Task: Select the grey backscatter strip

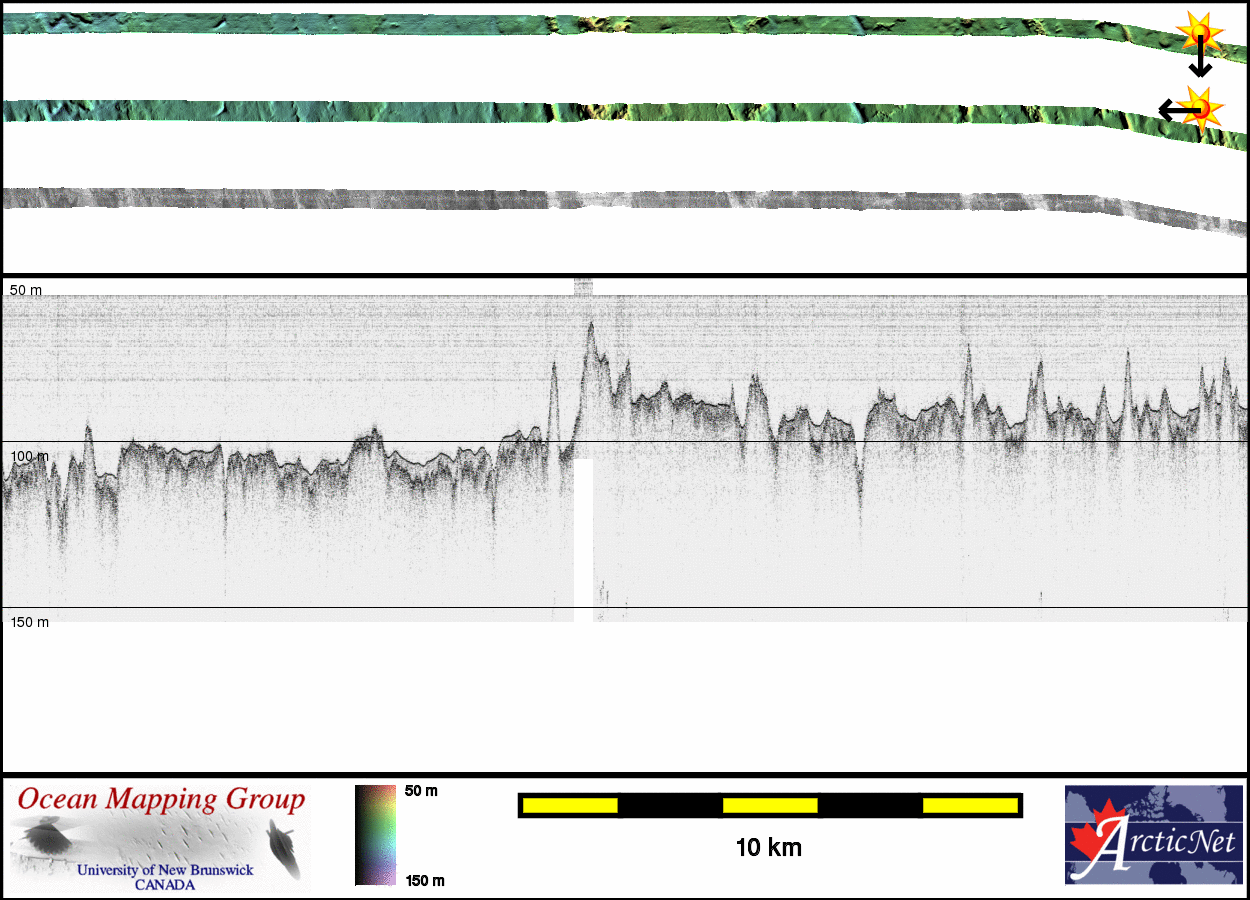Action: click(600, 203)
